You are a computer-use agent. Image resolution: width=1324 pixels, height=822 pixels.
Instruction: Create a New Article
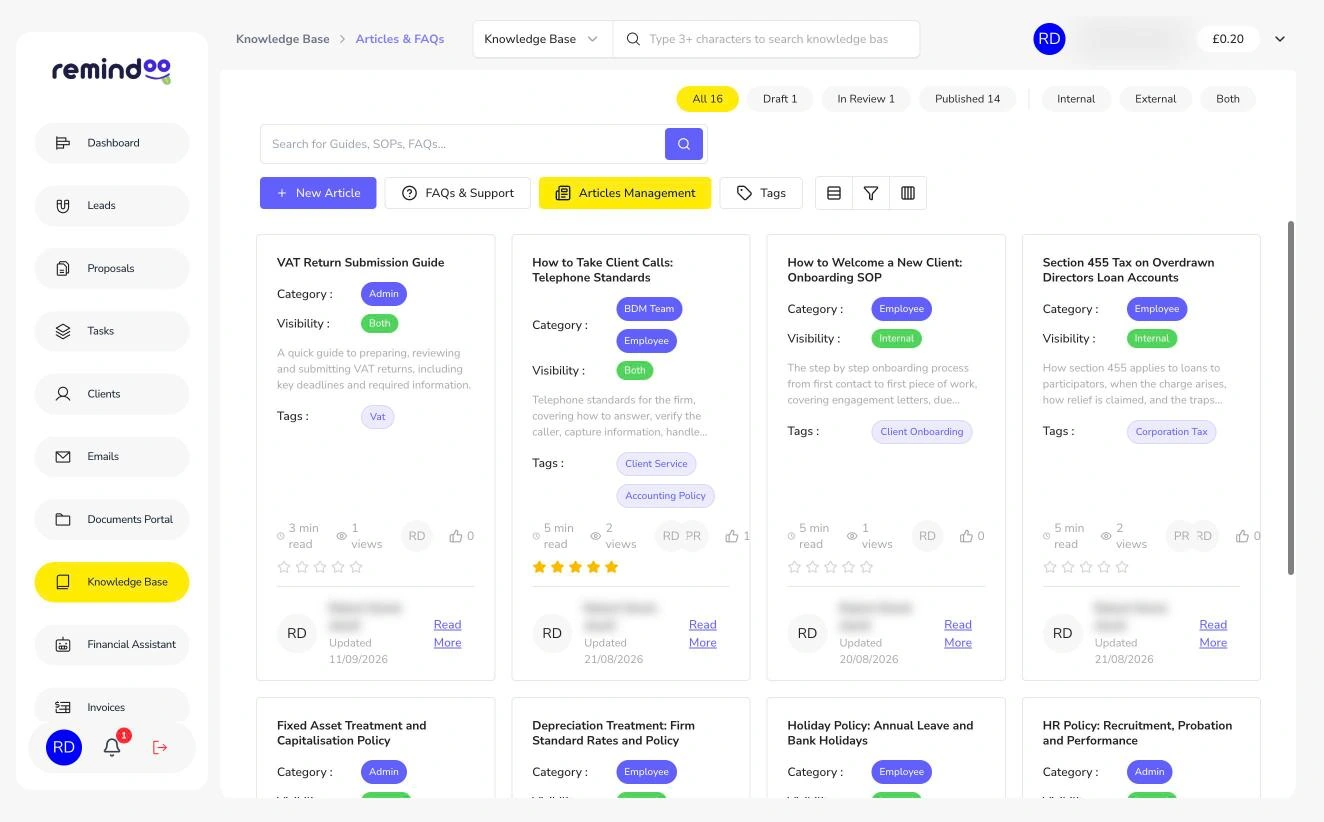[x=318, y=193]
